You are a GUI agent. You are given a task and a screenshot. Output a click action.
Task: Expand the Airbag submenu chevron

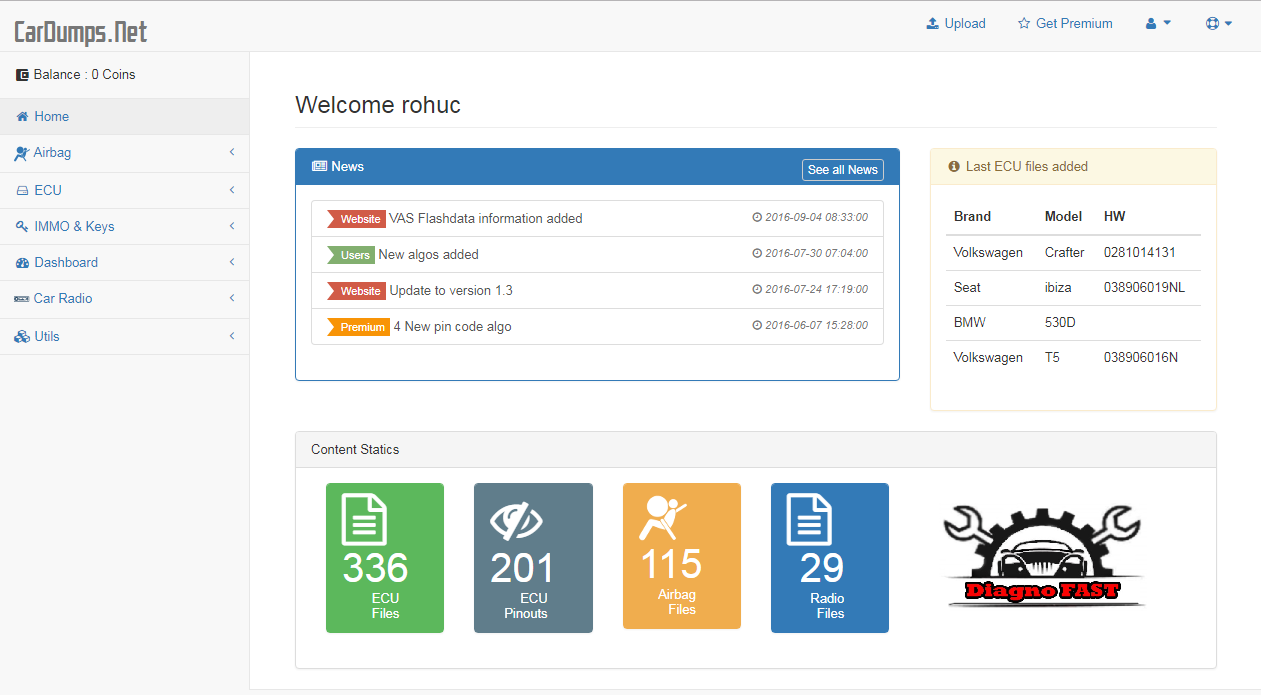[x=232, y=153]
